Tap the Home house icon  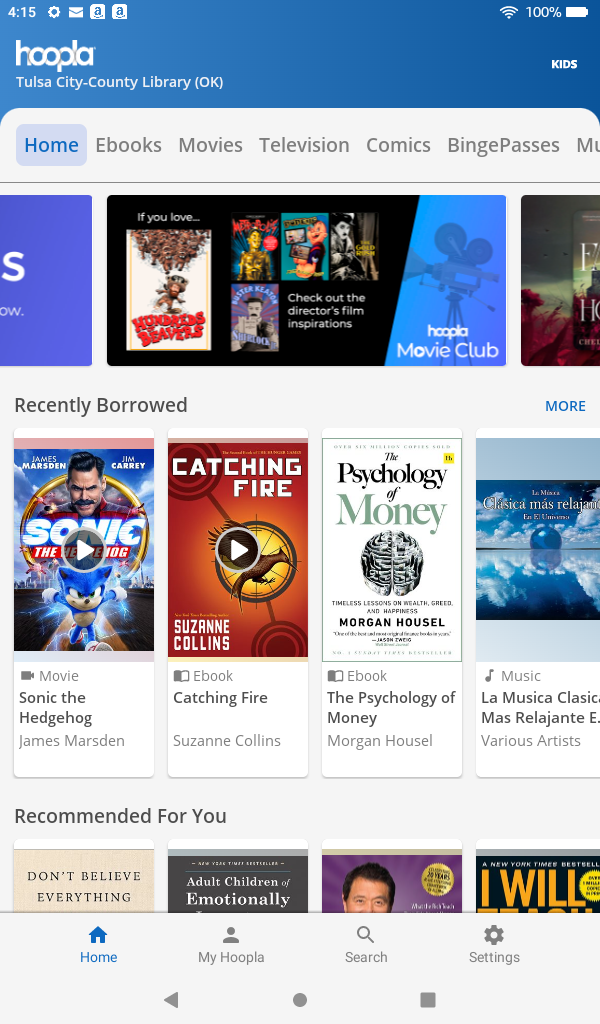pyautogui.click(x=98, y=935)
